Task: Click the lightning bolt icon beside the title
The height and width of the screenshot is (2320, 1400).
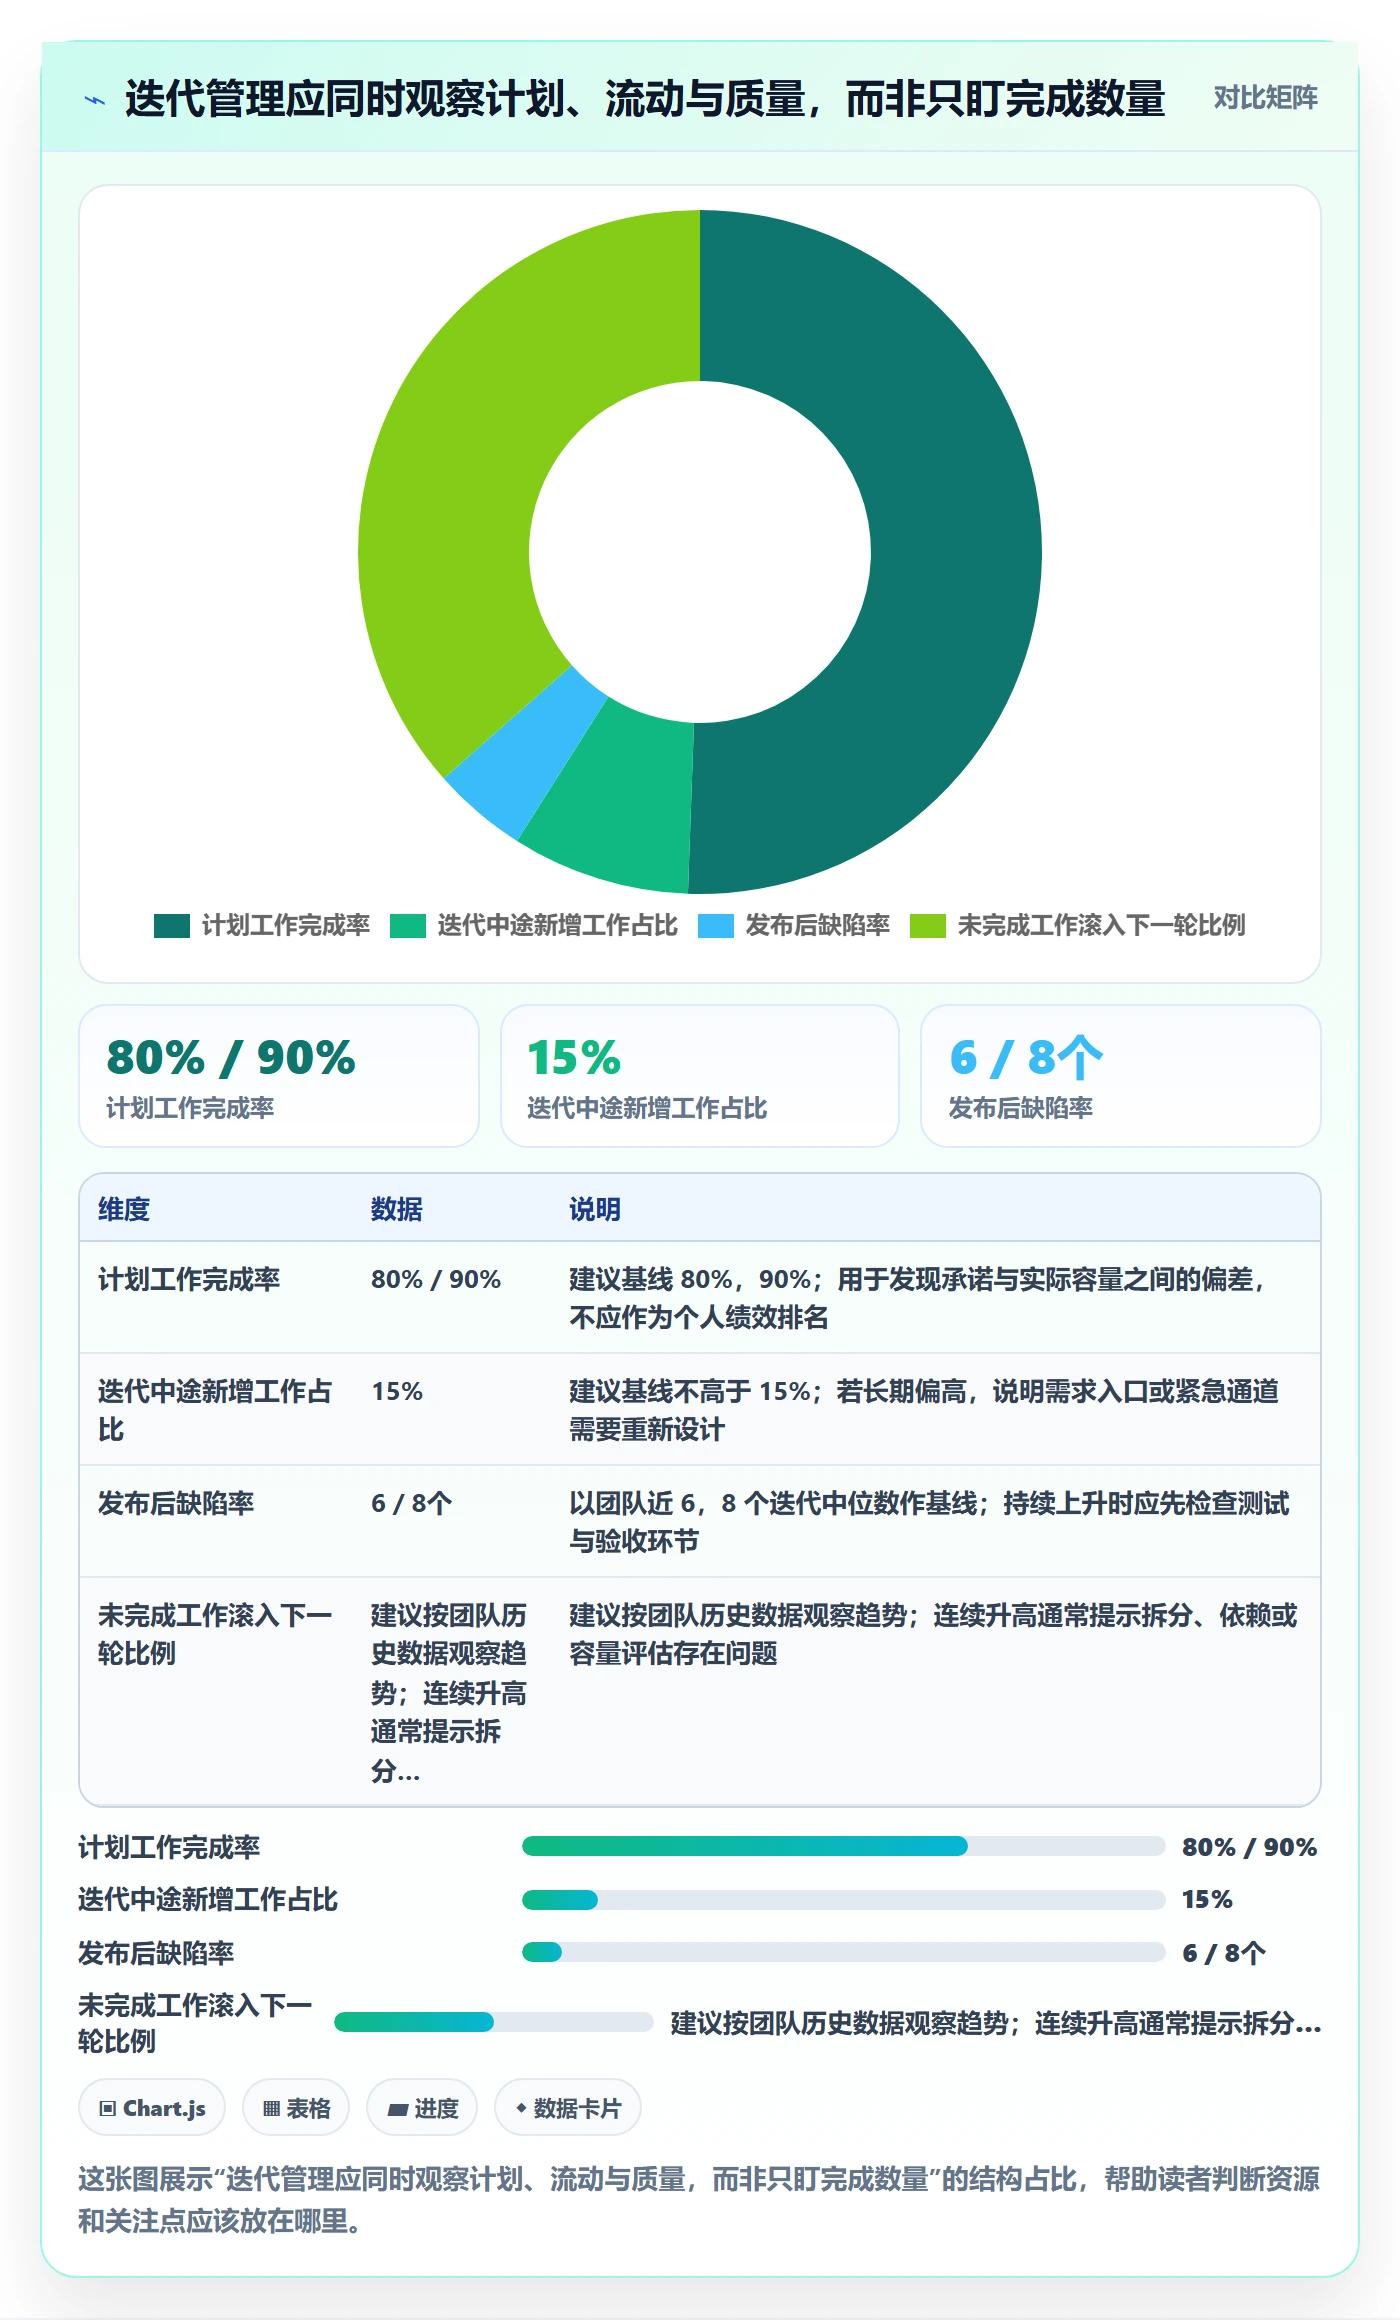Action: click(95, 100)
